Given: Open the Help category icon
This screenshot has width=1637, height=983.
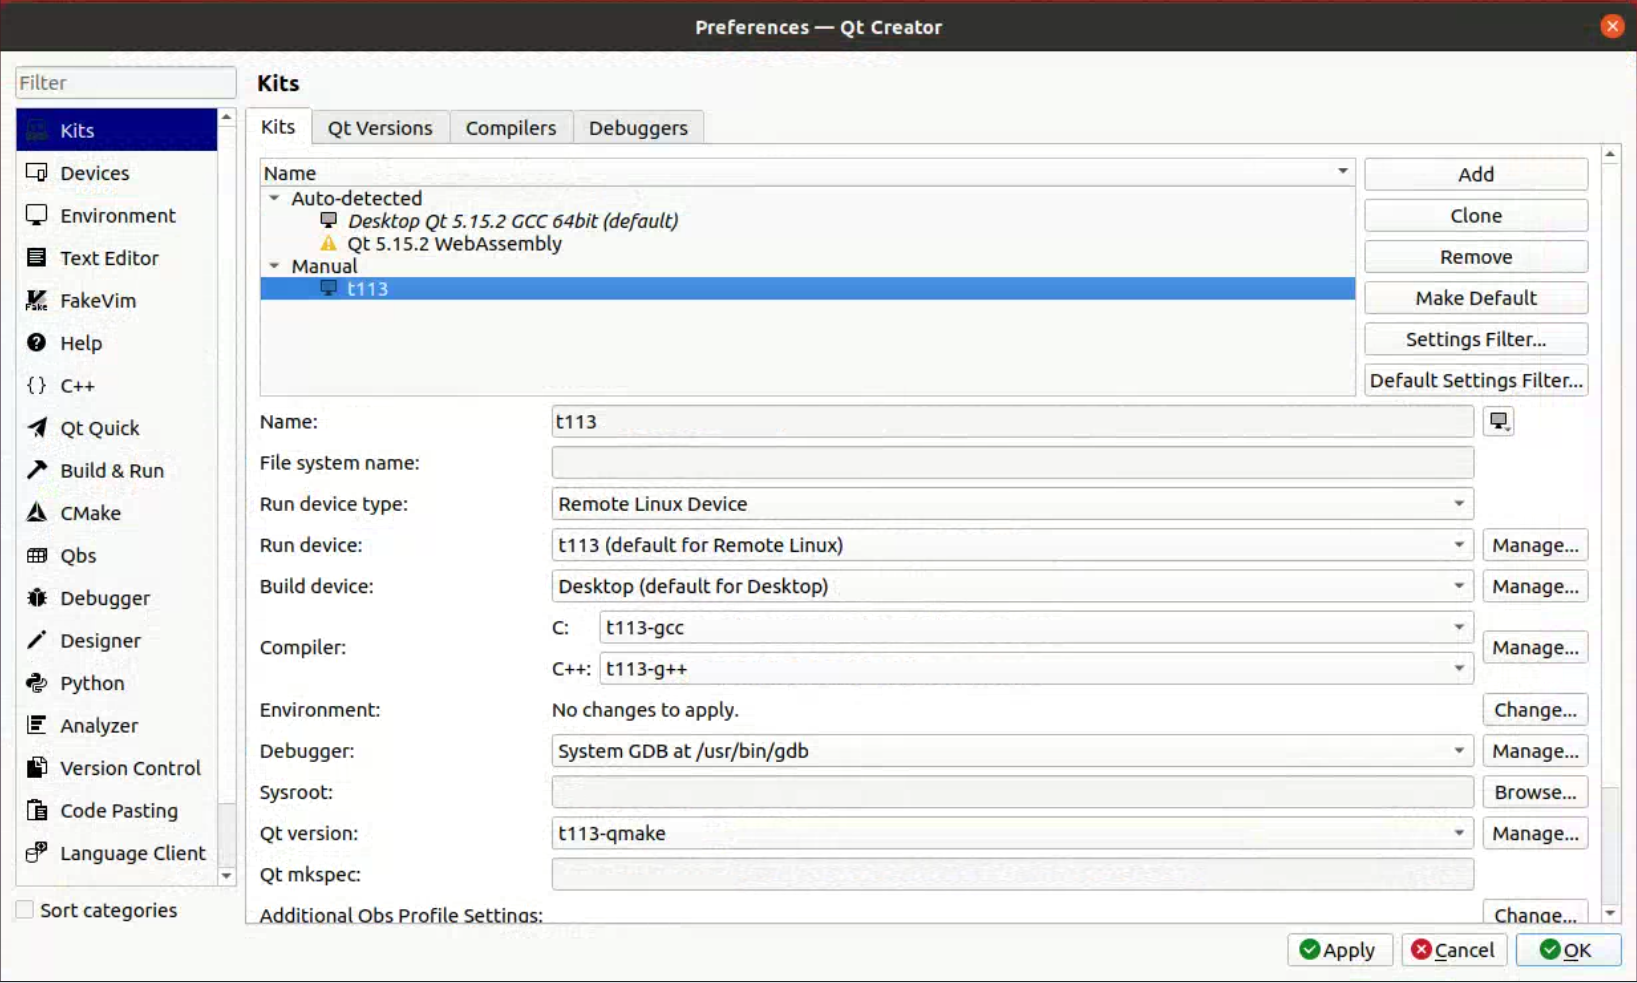Looking at the screenshot, I should point(37,342).
